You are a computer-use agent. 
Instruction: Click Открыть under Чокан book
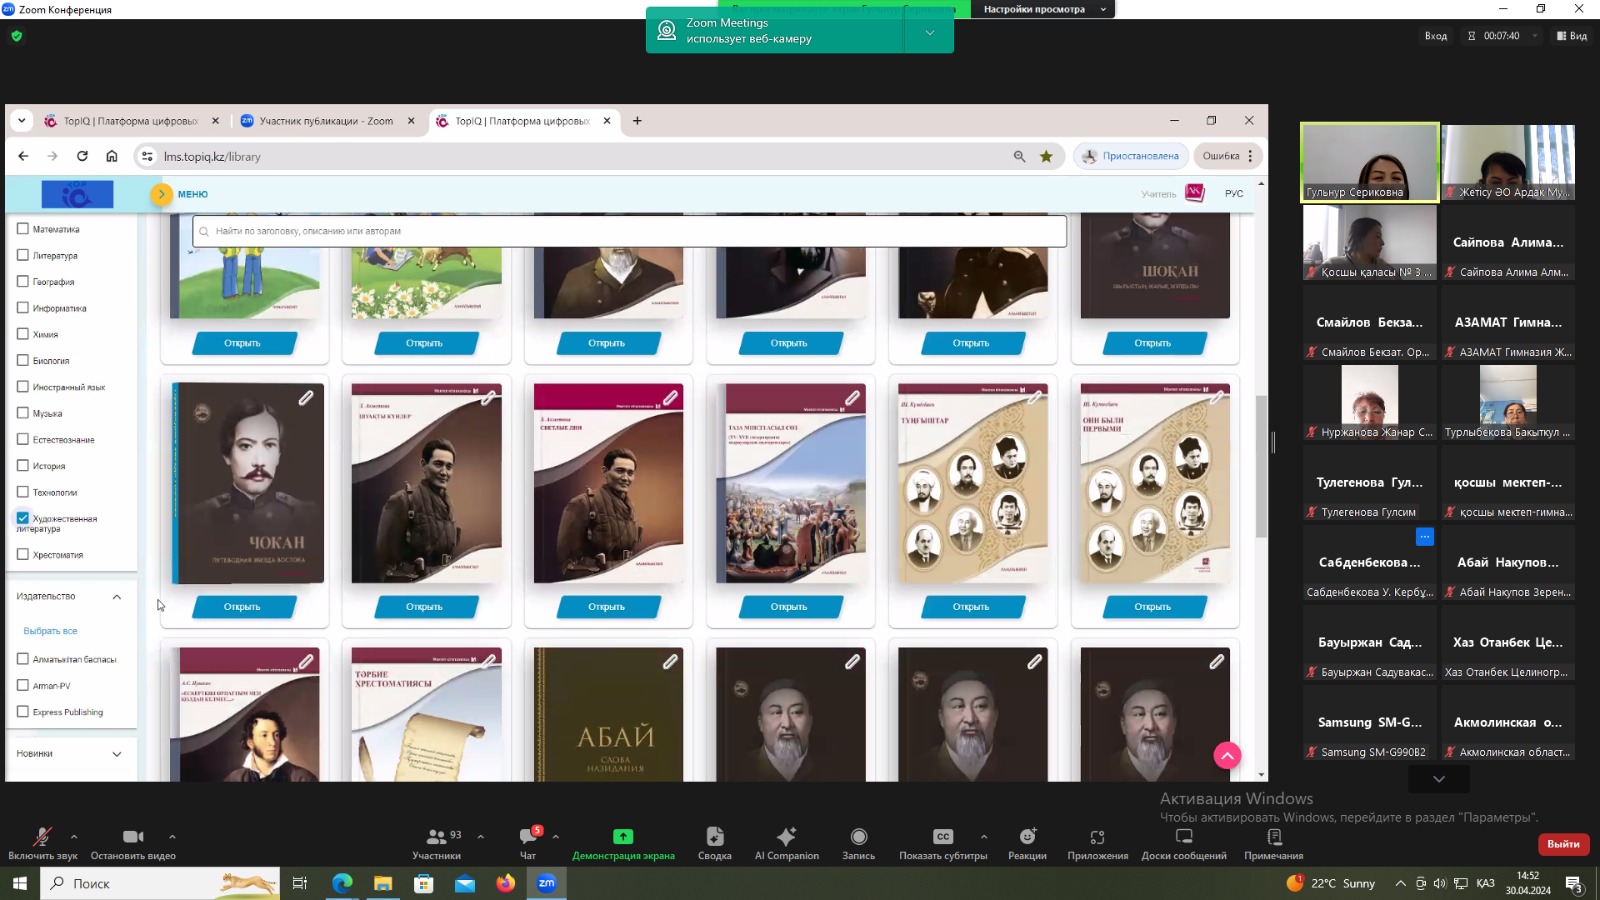pos(242,607)
